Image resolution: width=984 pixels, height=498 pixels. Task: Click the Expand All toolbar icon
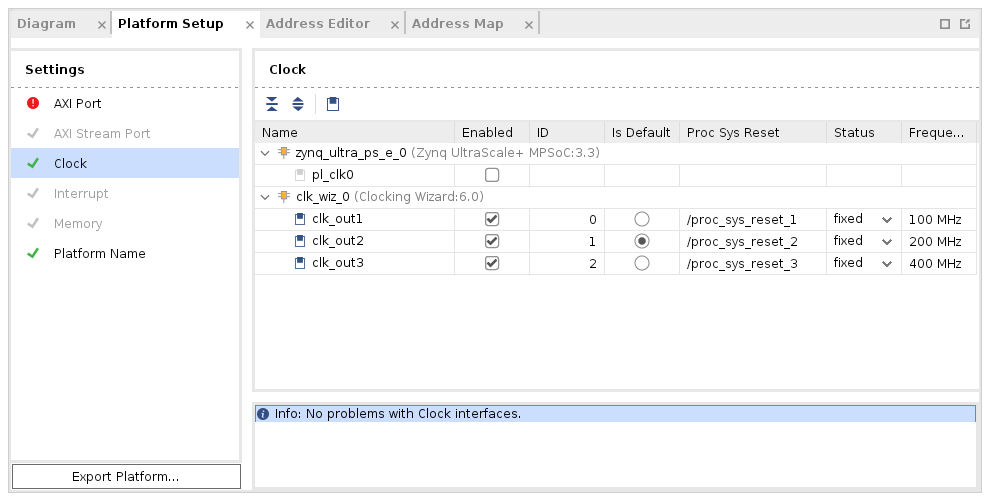(x=298, y=104)
